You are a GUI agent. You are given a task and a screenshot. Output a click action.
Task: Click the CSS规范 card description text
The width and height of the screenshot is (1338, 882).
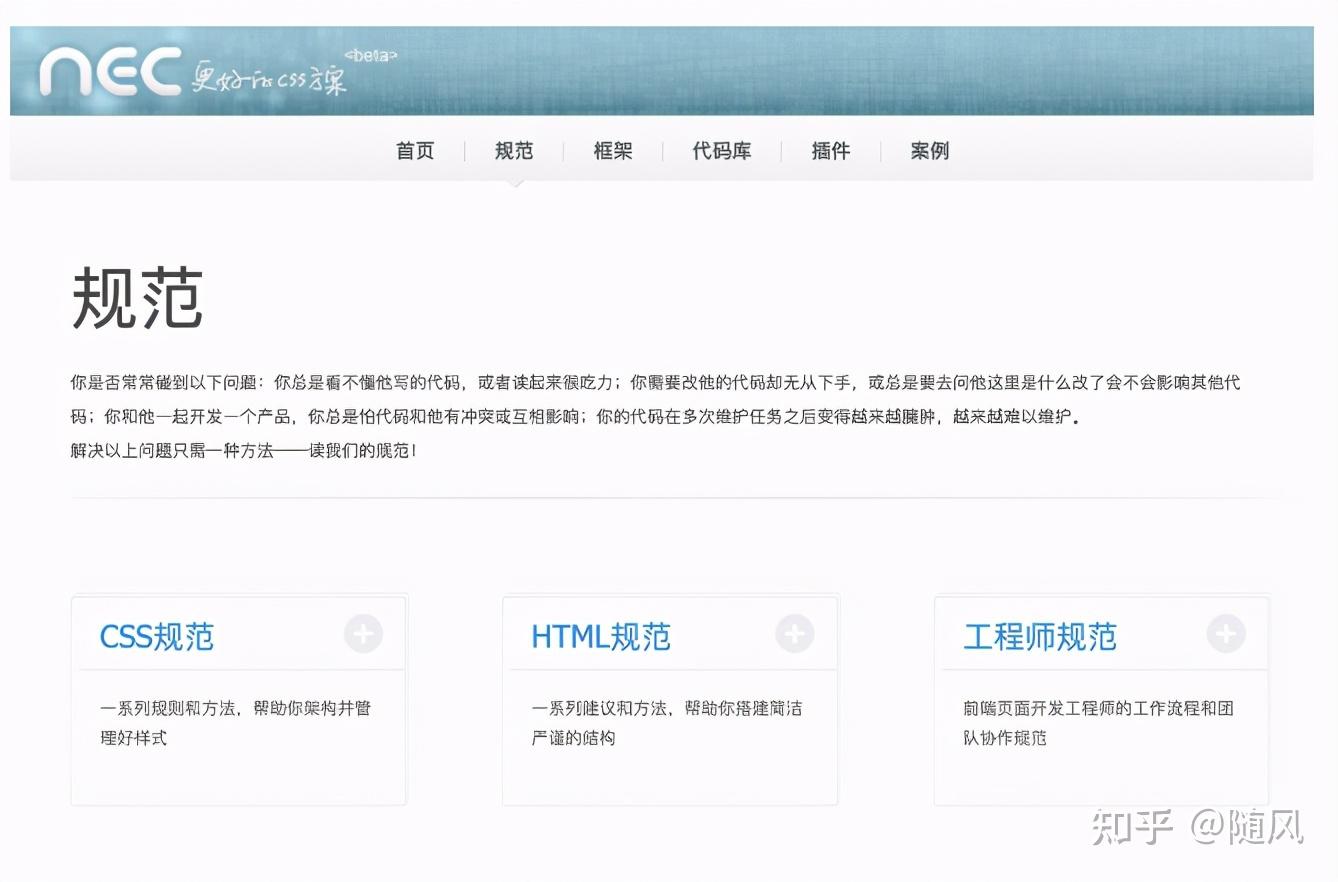click(236, 723)
